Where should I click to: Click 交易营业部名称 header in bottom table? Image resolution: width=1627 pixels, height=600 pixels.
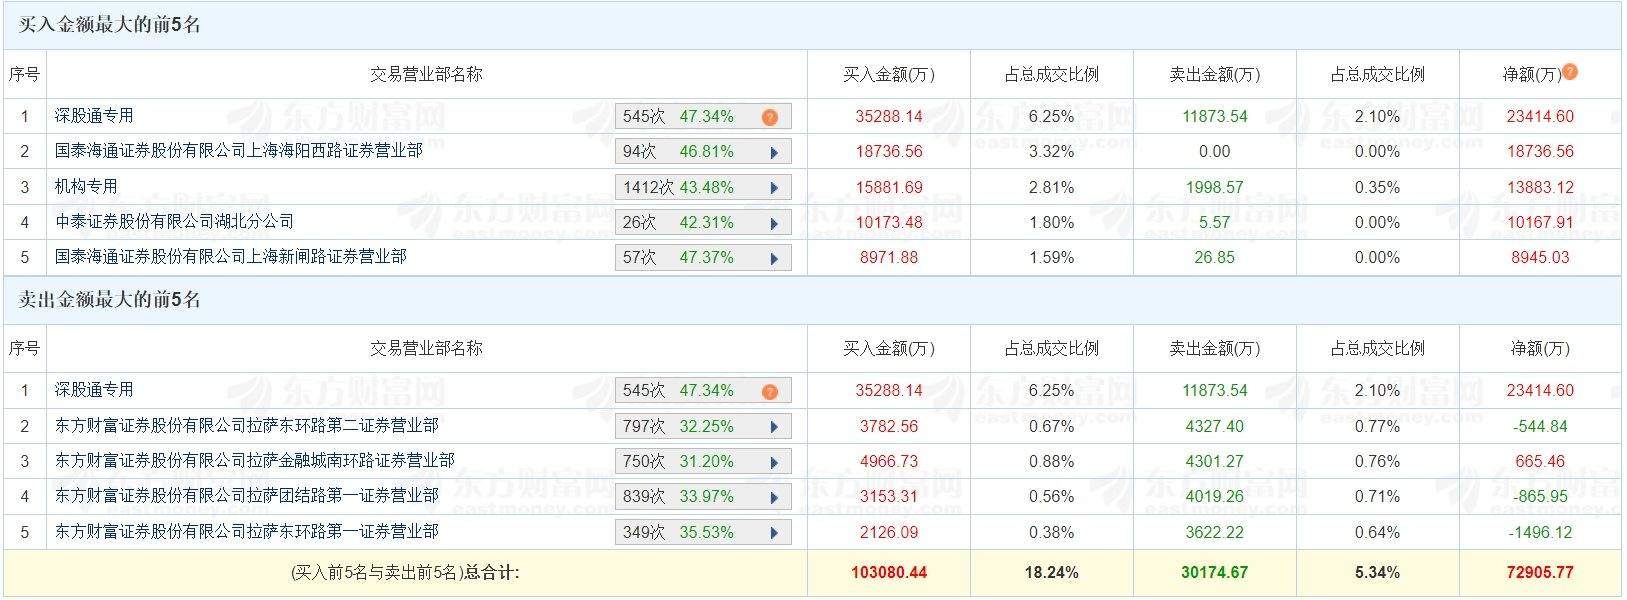pyautogui.click(x=426, y=348)
